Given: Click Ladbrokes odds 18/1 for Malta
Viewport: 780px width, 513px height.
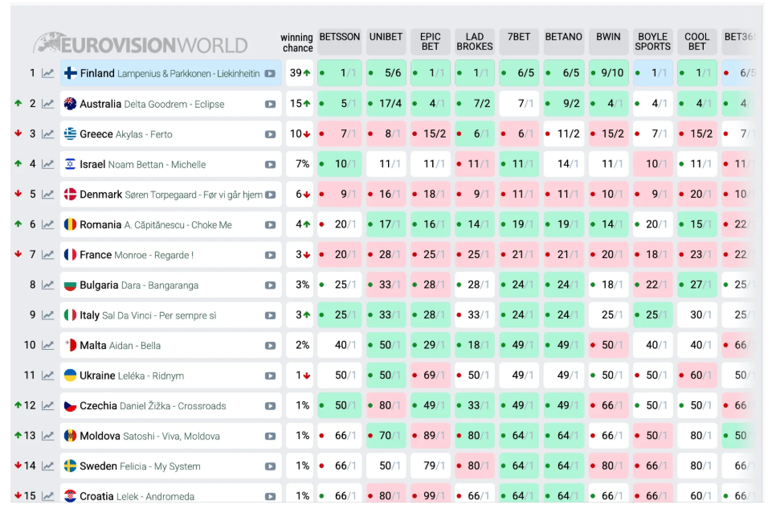Looking at the screenshot, I should (x=475, y=345).
